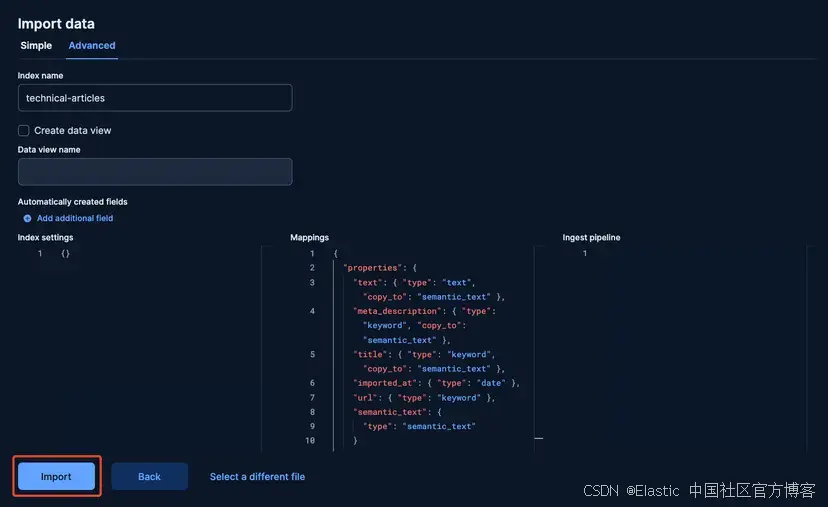The width and height of the screenshot is (828, 507).
Task: Click the Import button
Action: coord(57,476)
